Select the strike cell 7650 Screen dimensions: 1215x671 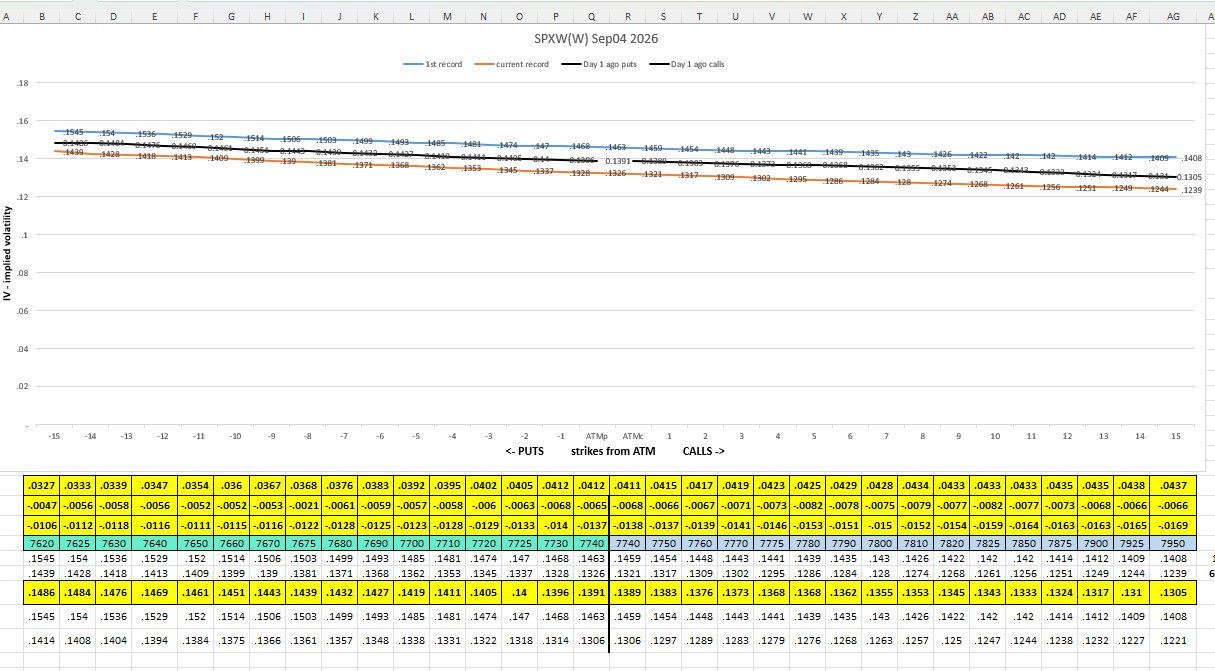click(x=194, y=542)
